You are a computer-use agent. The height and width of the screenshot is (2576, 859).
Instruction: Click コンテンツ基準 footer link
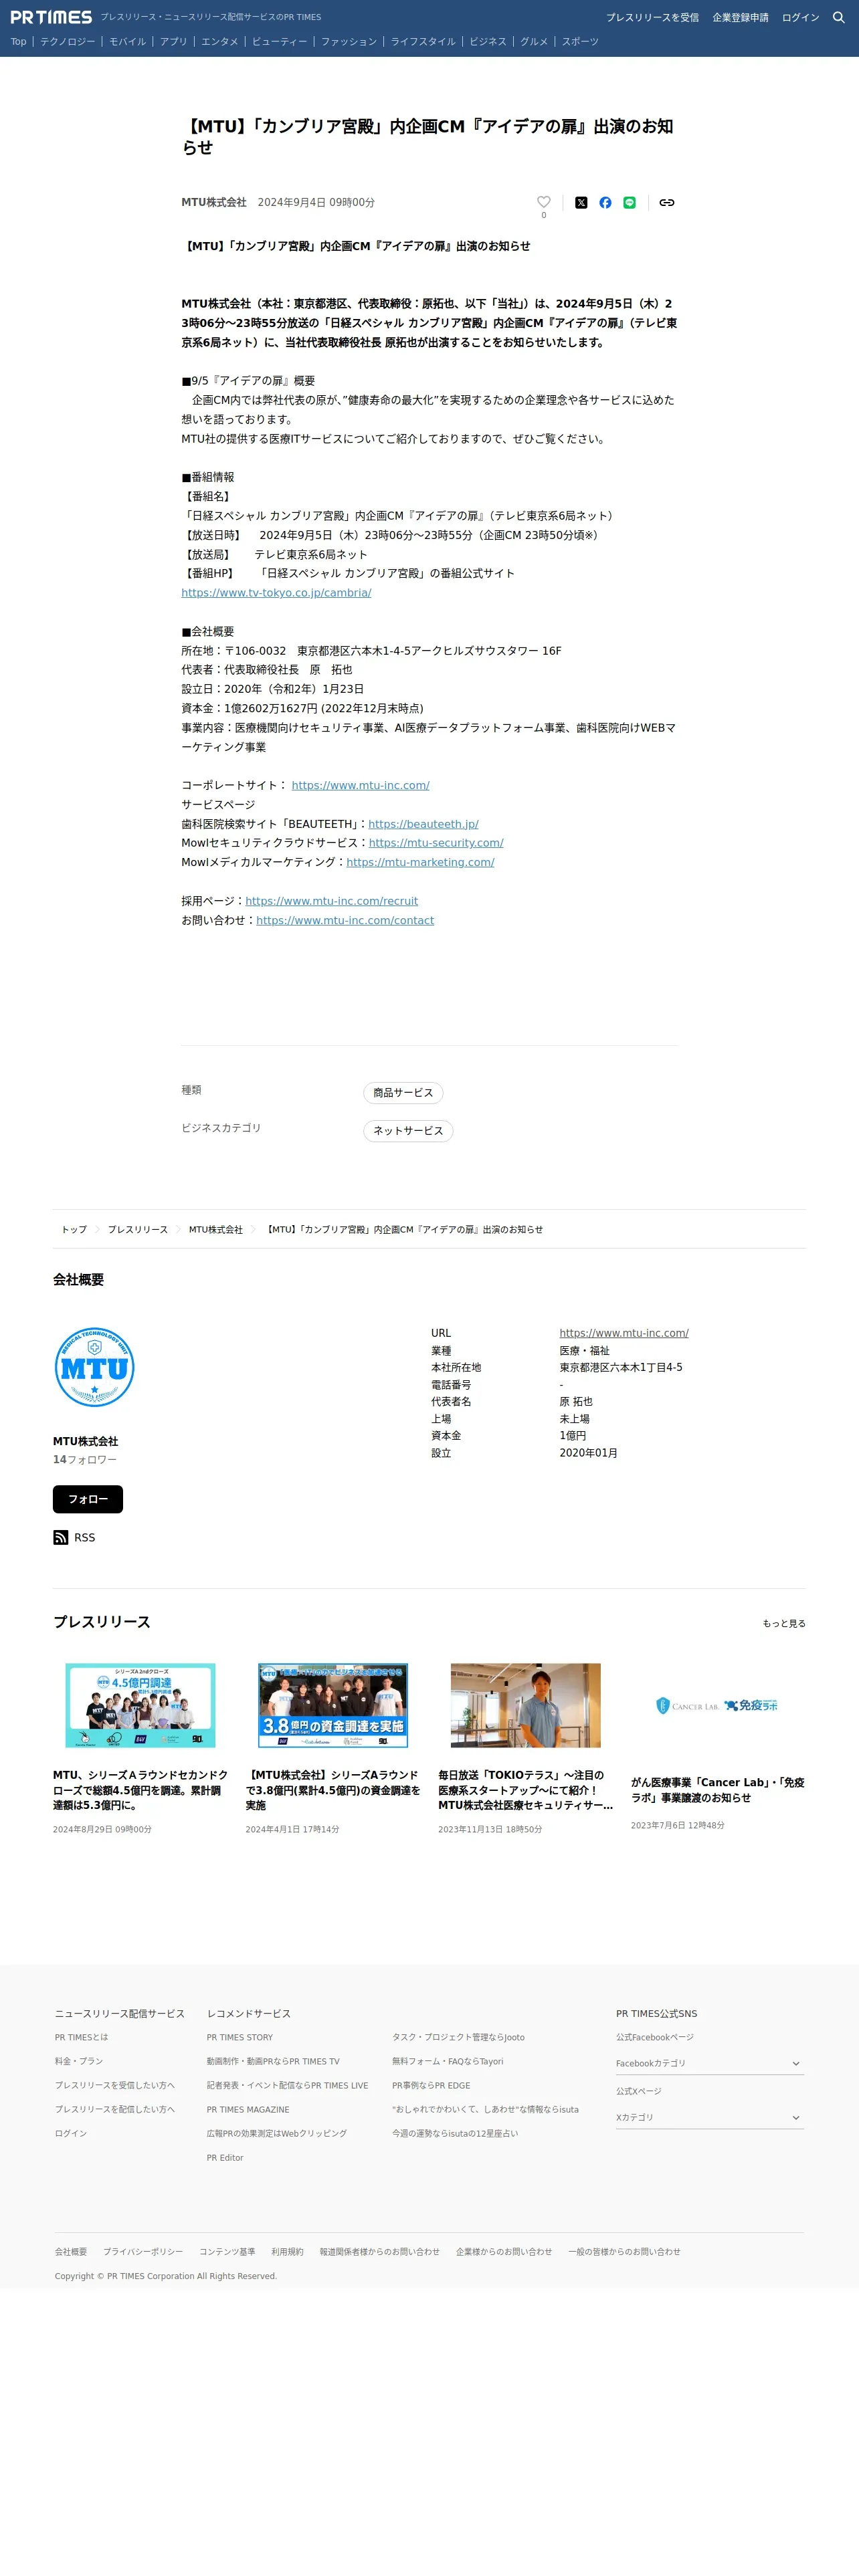click(227, 2251)
